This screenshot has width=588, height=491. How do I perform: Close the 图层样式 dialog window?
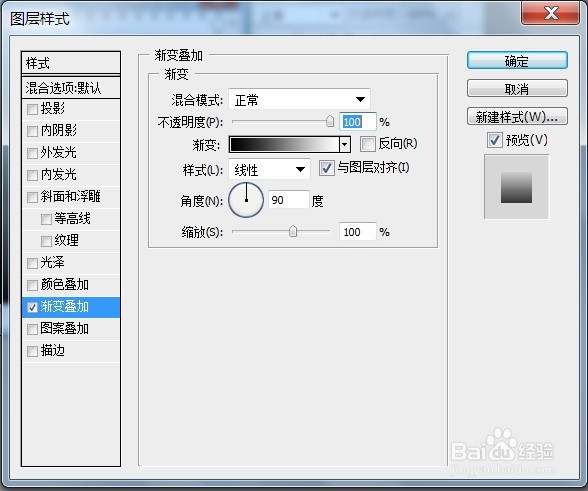click(x=551, y=14)
